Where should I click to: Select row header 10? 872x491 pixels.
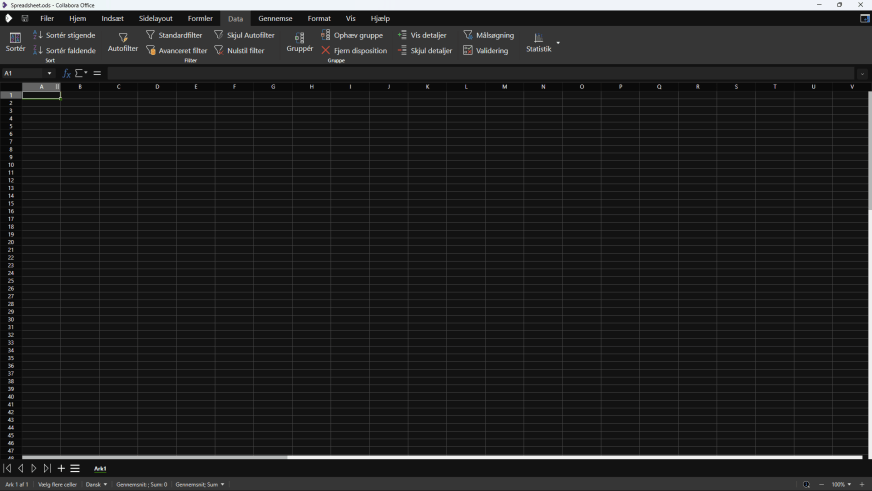(11, 165)
